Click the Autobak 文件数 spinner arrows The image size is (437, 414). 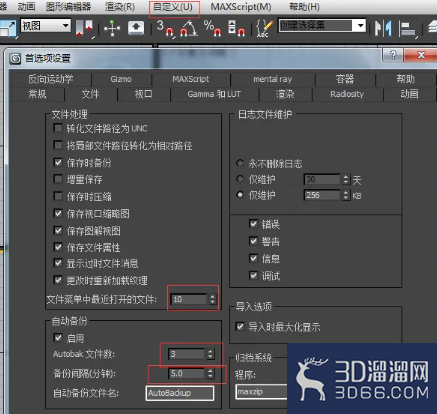pos(210,354)
